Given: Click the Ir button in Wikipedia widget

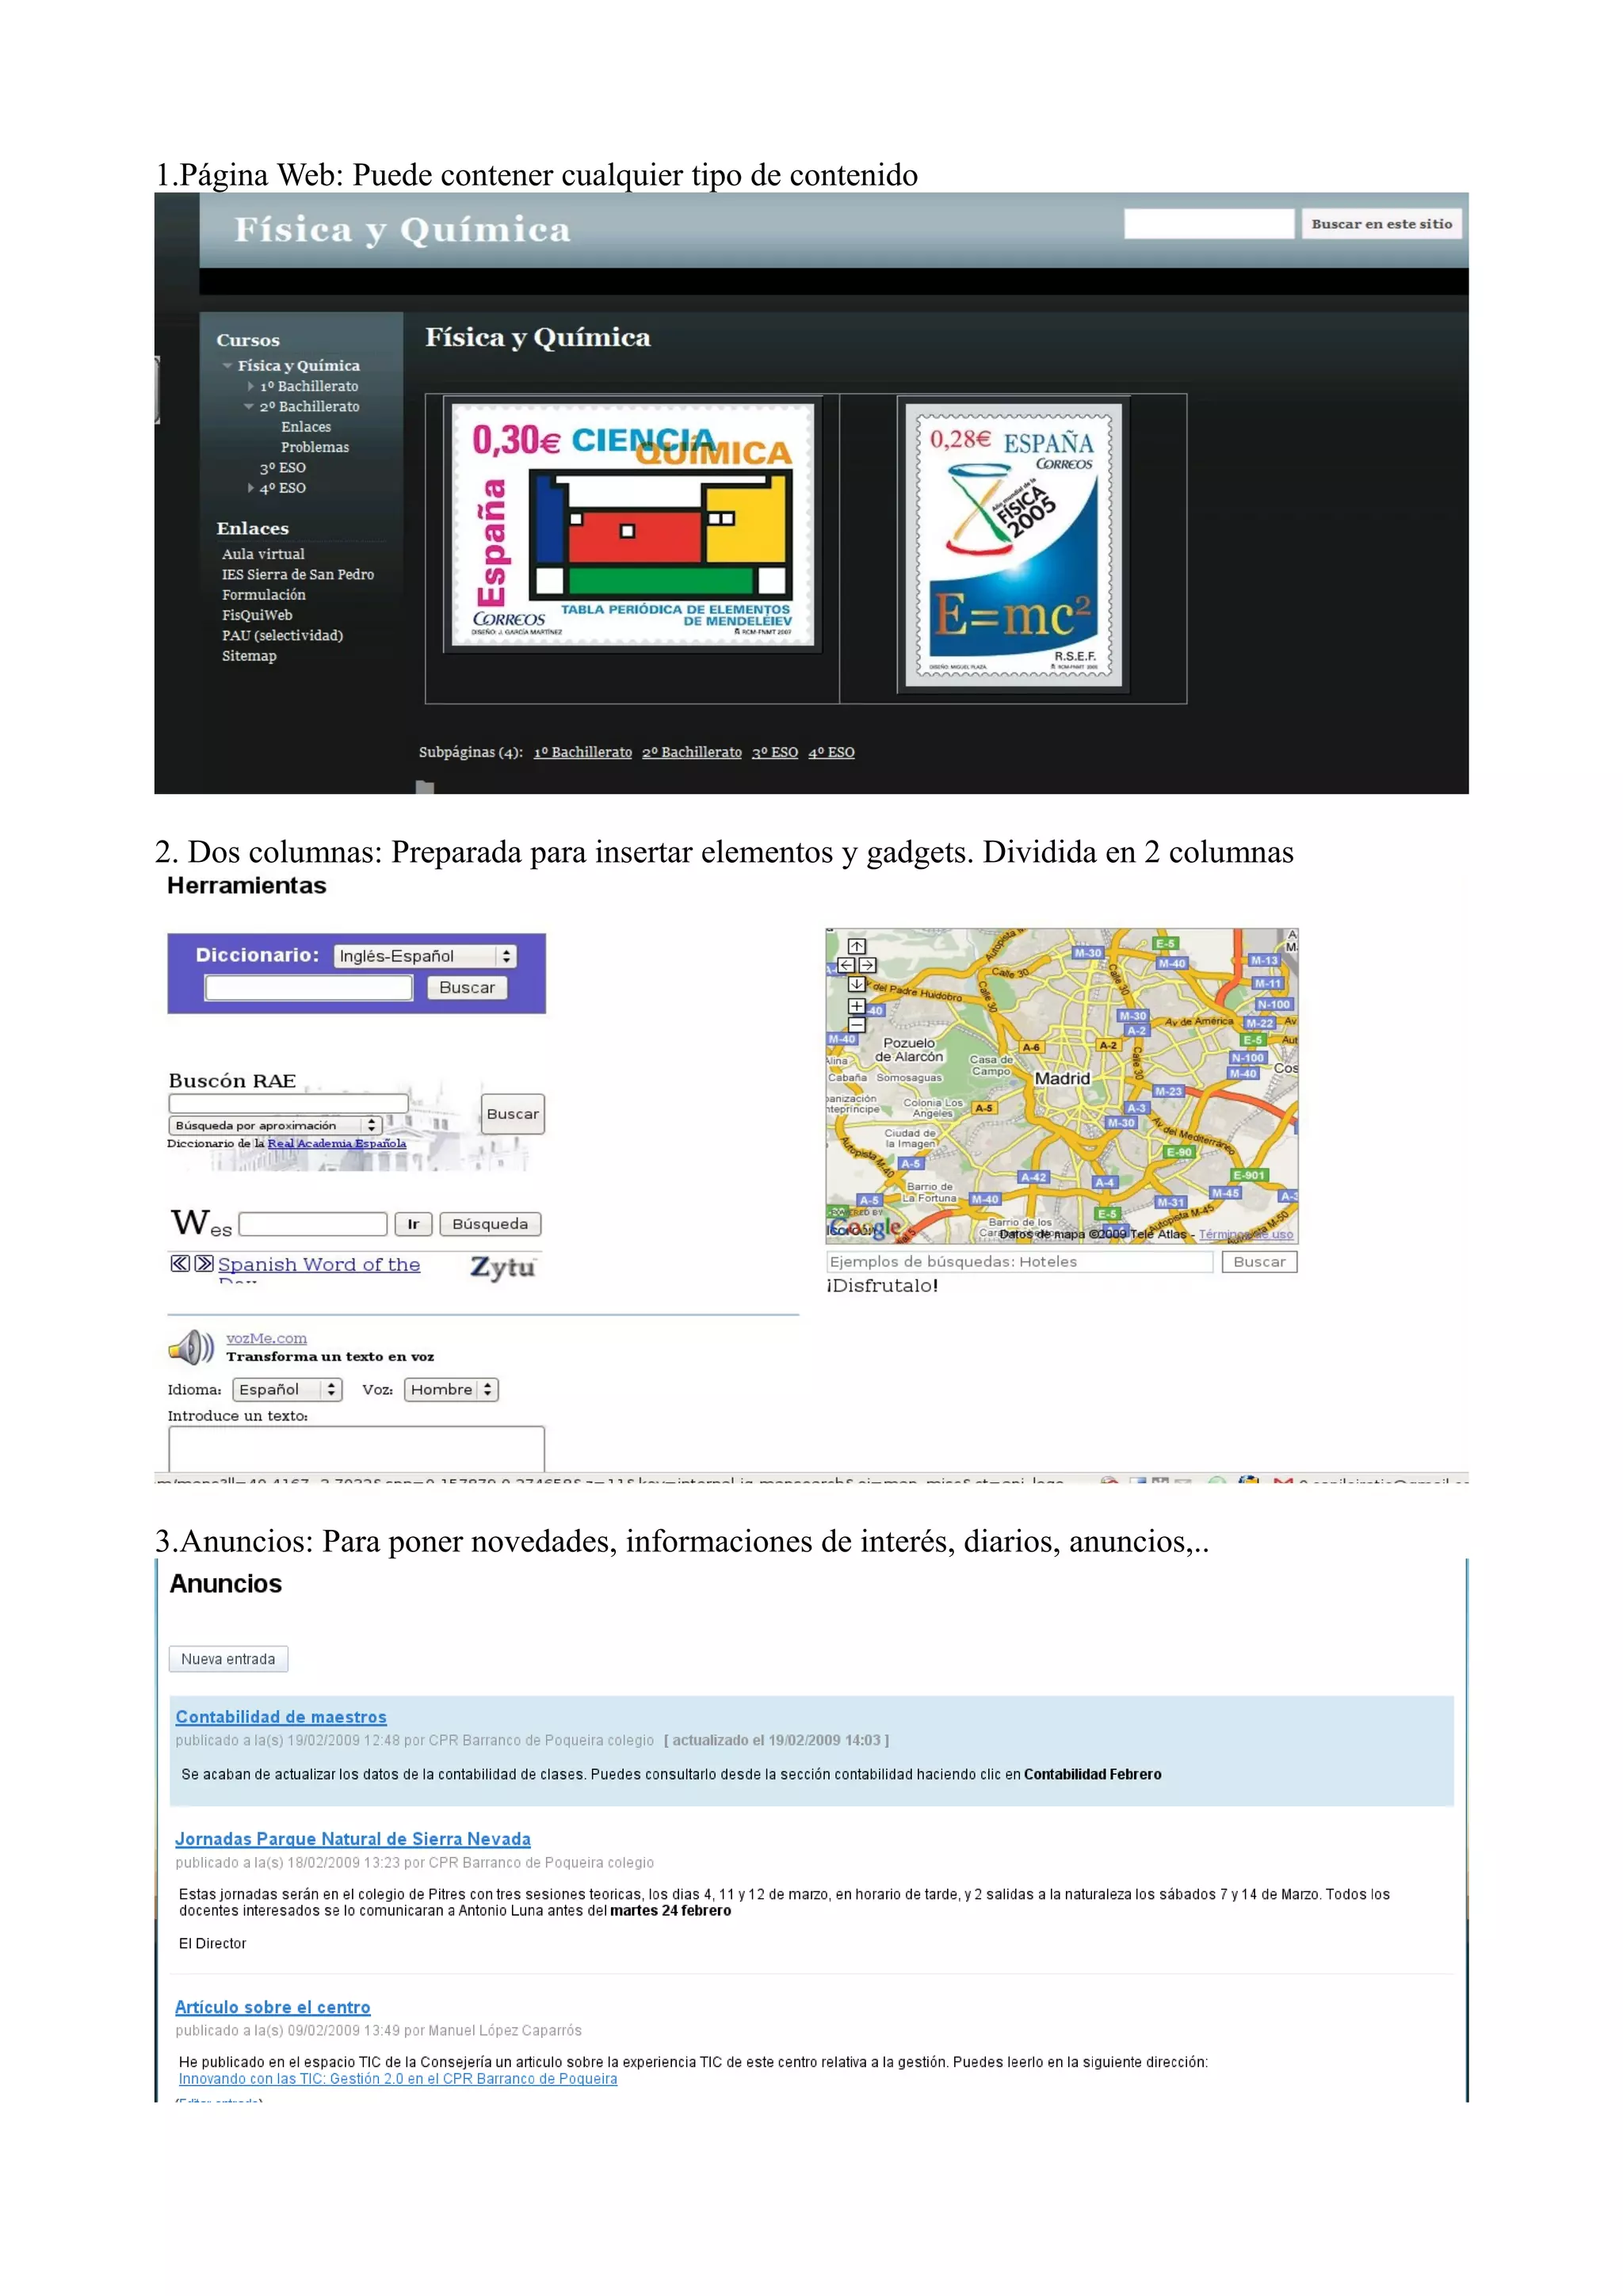Looking at the screenshot, I should (413, 1224).
